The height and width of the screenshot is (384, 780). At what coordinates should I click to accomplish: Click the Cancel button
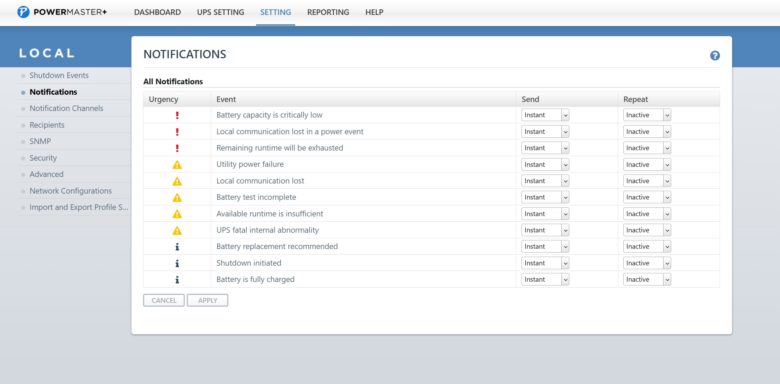point(164,300)
